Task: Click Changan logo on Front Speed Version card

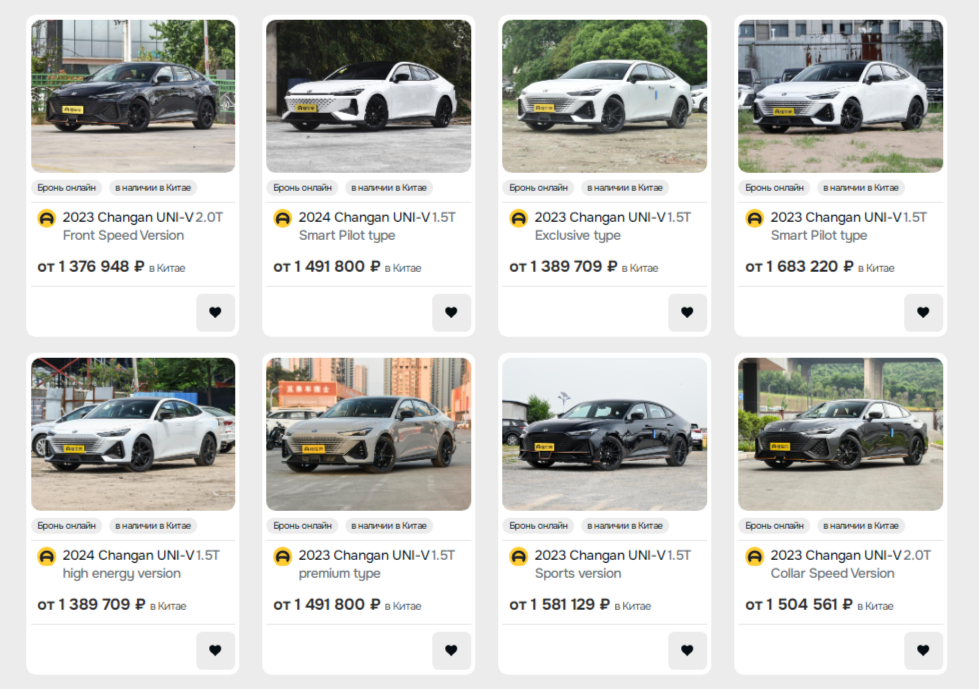Action: point(47,218)
